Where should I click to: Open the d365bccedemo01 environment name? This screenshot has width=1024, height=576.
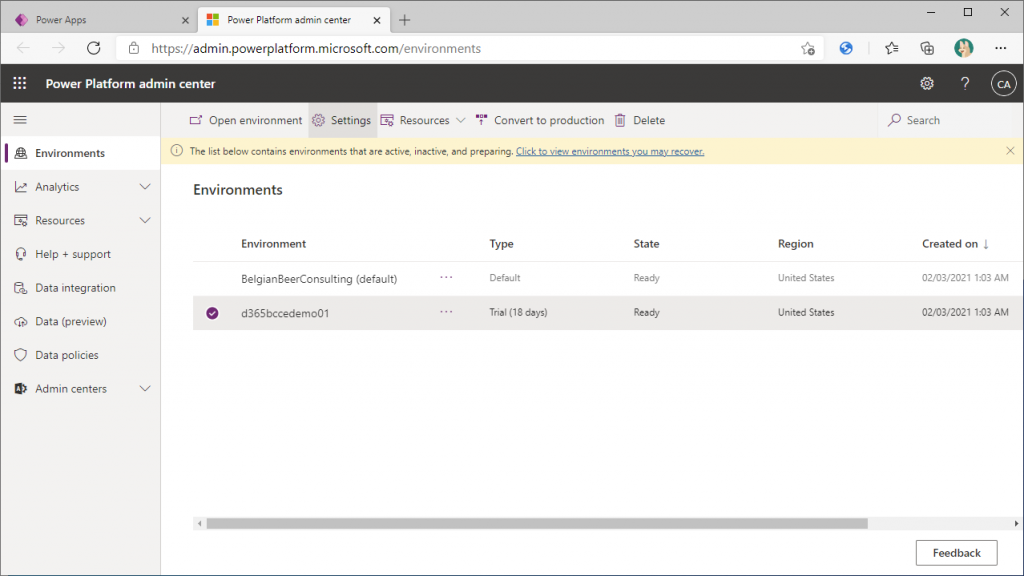point(285,313)
